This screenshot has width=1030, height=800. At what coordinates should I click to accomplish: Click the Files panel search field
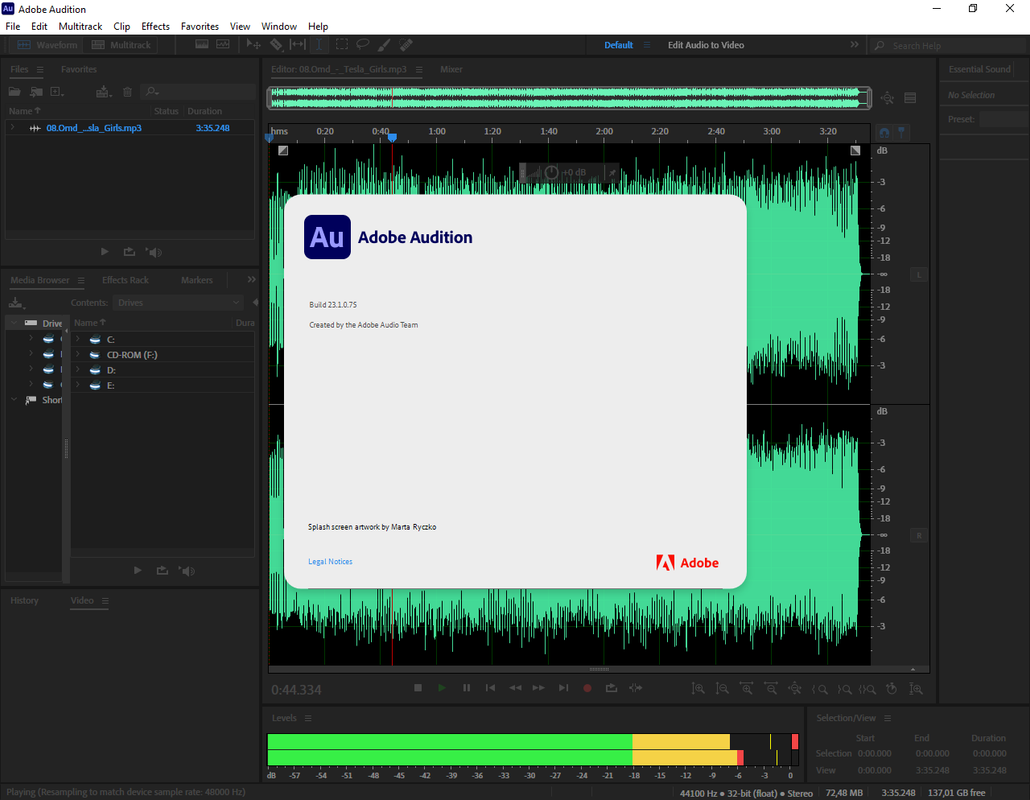pos(199,91)
